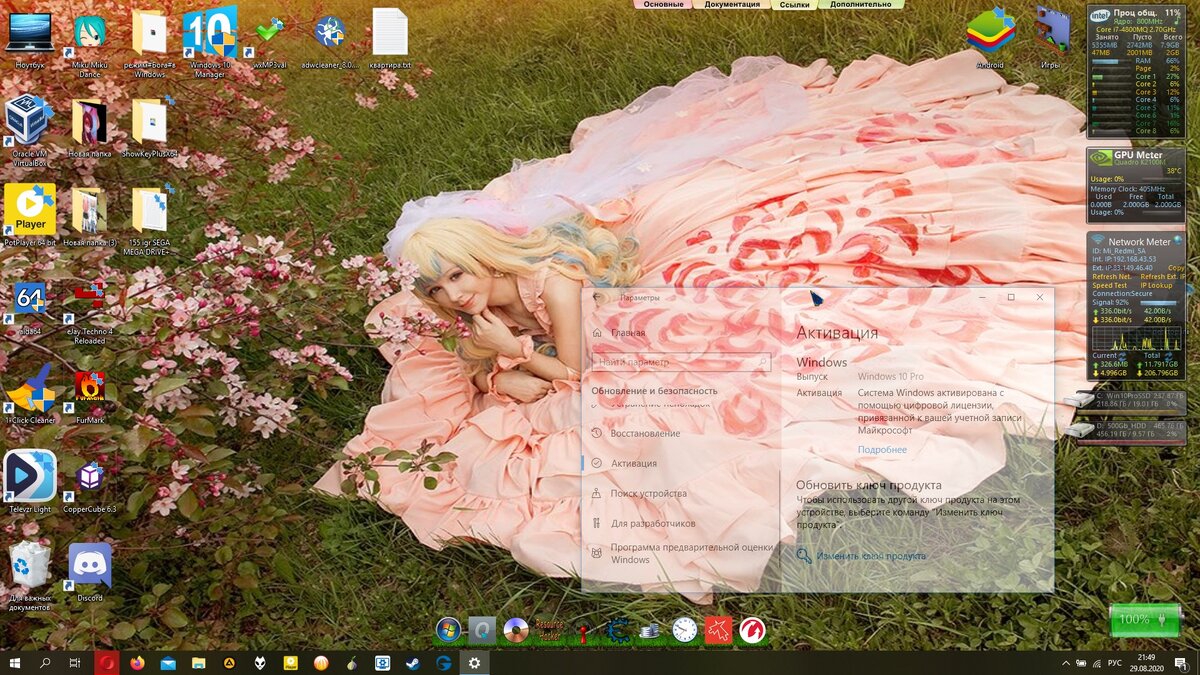Click Speed Test in Network Meter
1200x675 pixels.
point(1109,285)
